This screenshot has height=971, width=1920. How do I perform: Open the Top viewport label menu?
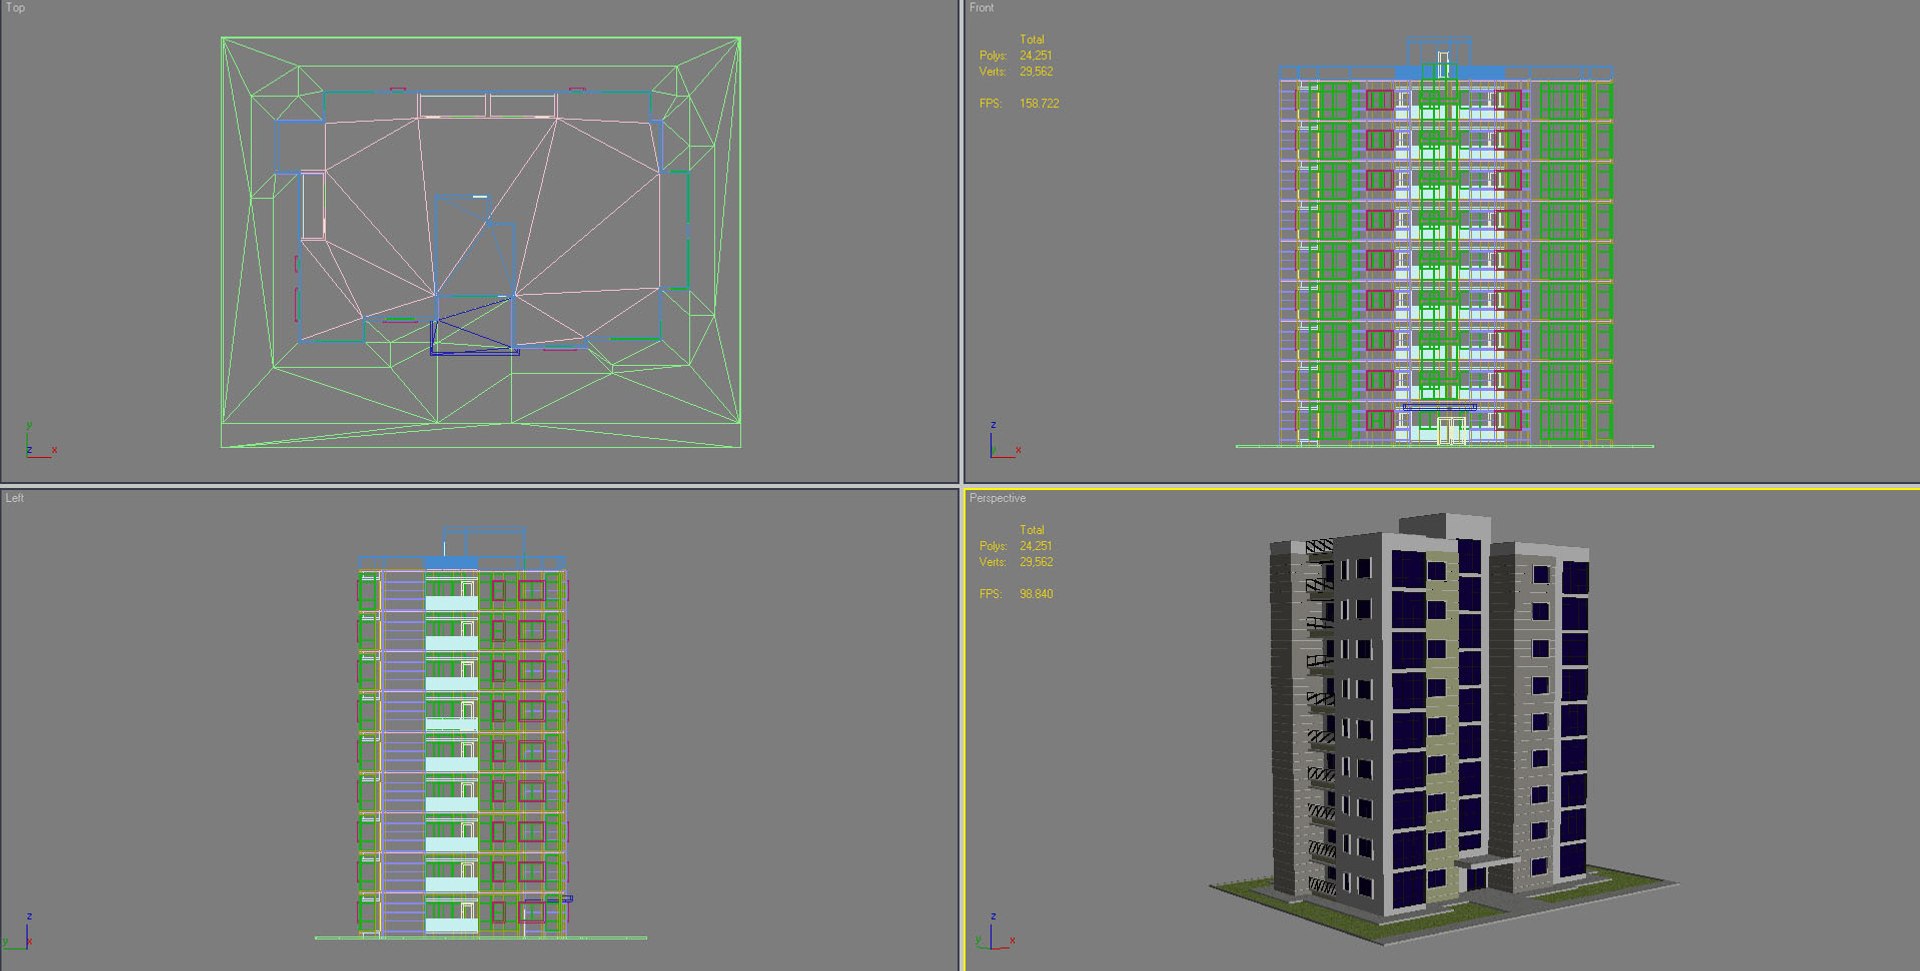(15, 8)
